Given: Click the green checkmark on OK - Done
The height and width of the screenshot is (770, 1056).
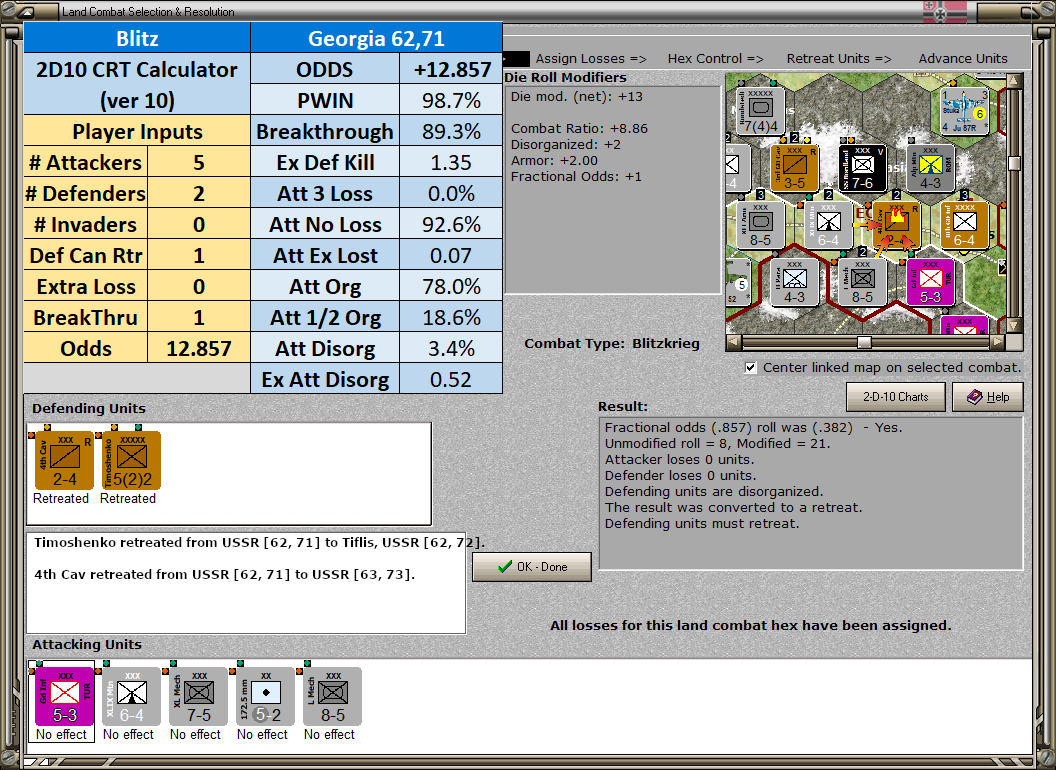Looking at the screenshot, I should [x=504, y=567].
